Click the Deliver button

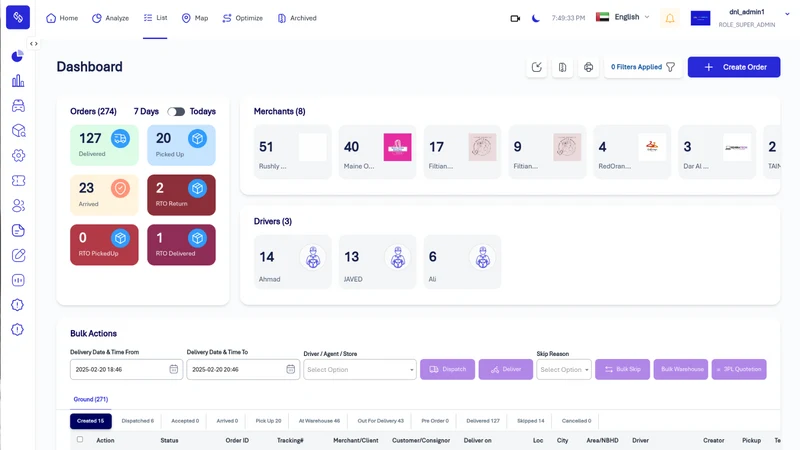click(x=506, y=369)
